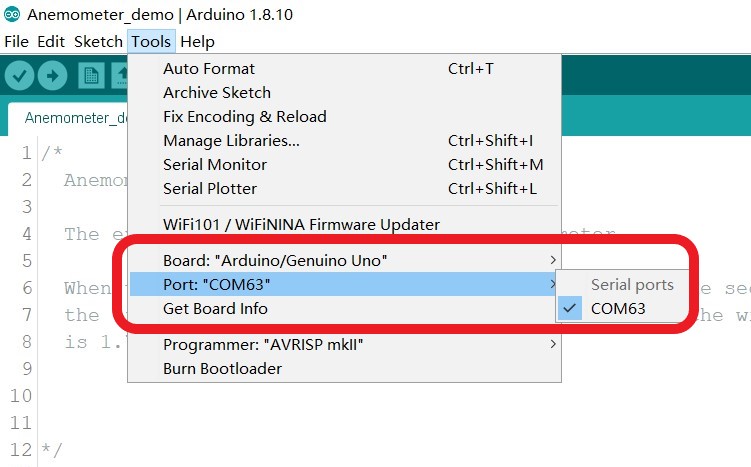The width and height of the screenshot is (751, 467).
Task: Click the /* comment start on line 1
Action: click(x=52, y=153)
